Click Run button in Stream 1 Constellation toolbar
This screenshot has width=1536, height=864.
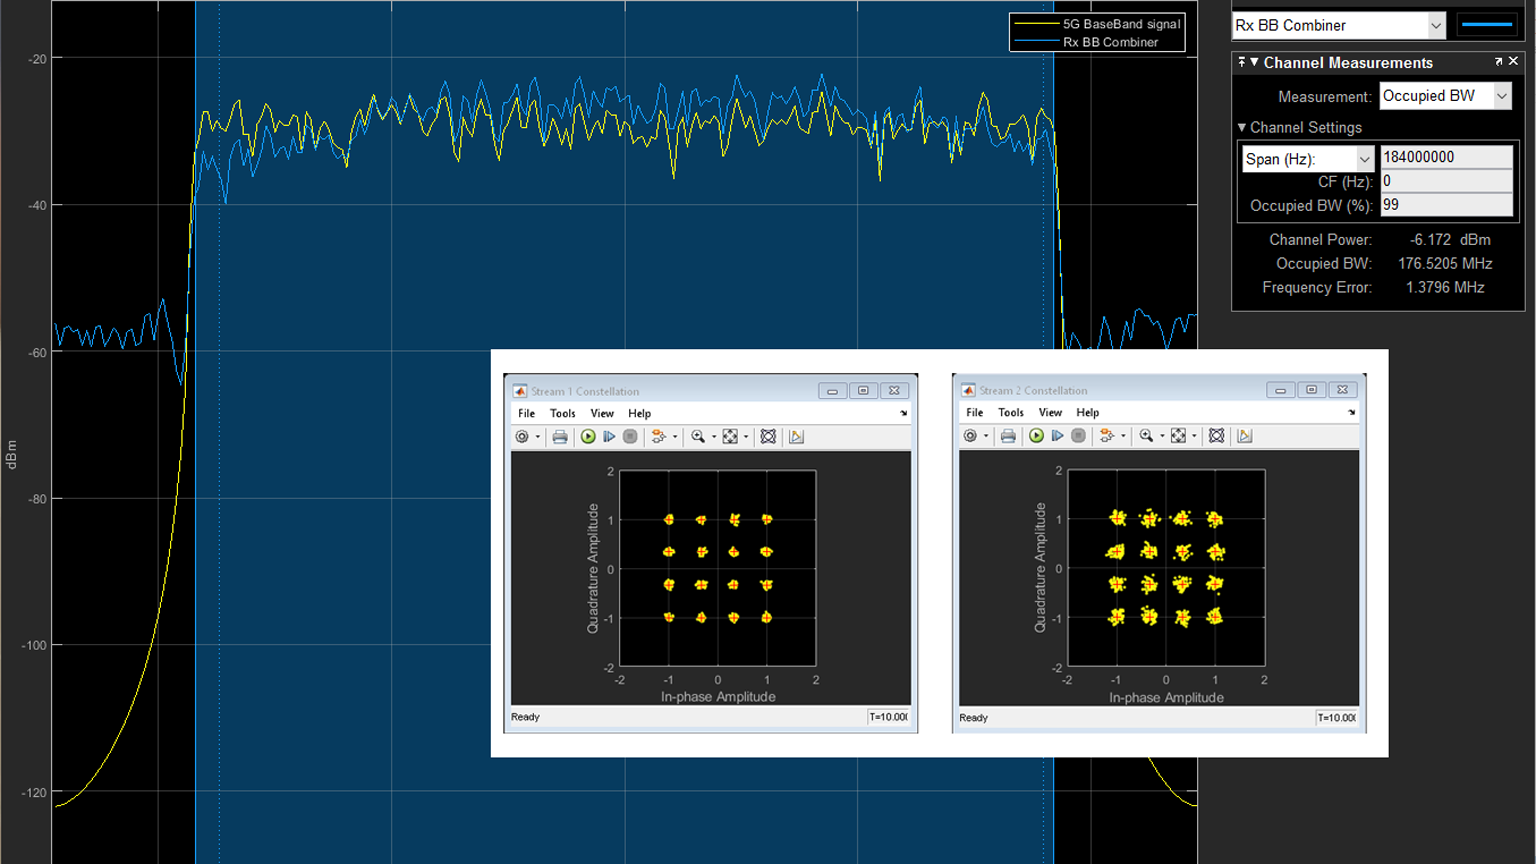coord(588,437)
